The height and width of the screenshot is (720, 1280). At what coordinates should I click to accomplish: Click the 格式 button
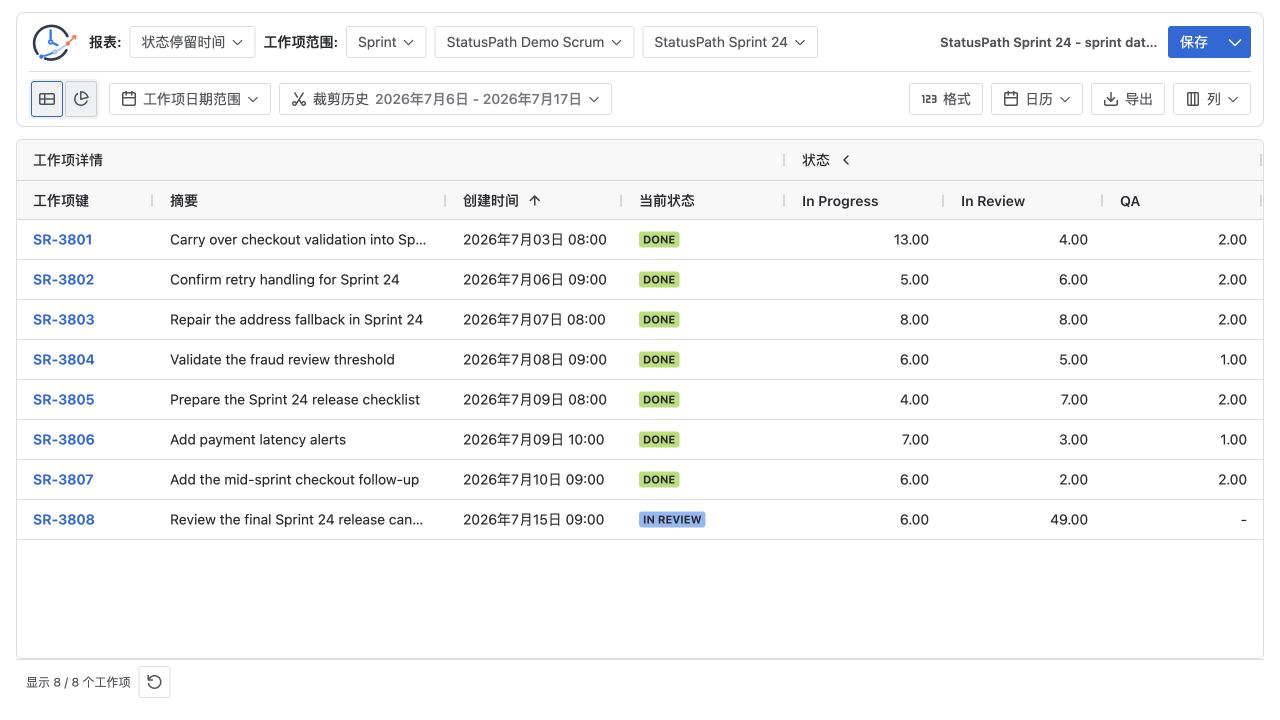point(946,99)
